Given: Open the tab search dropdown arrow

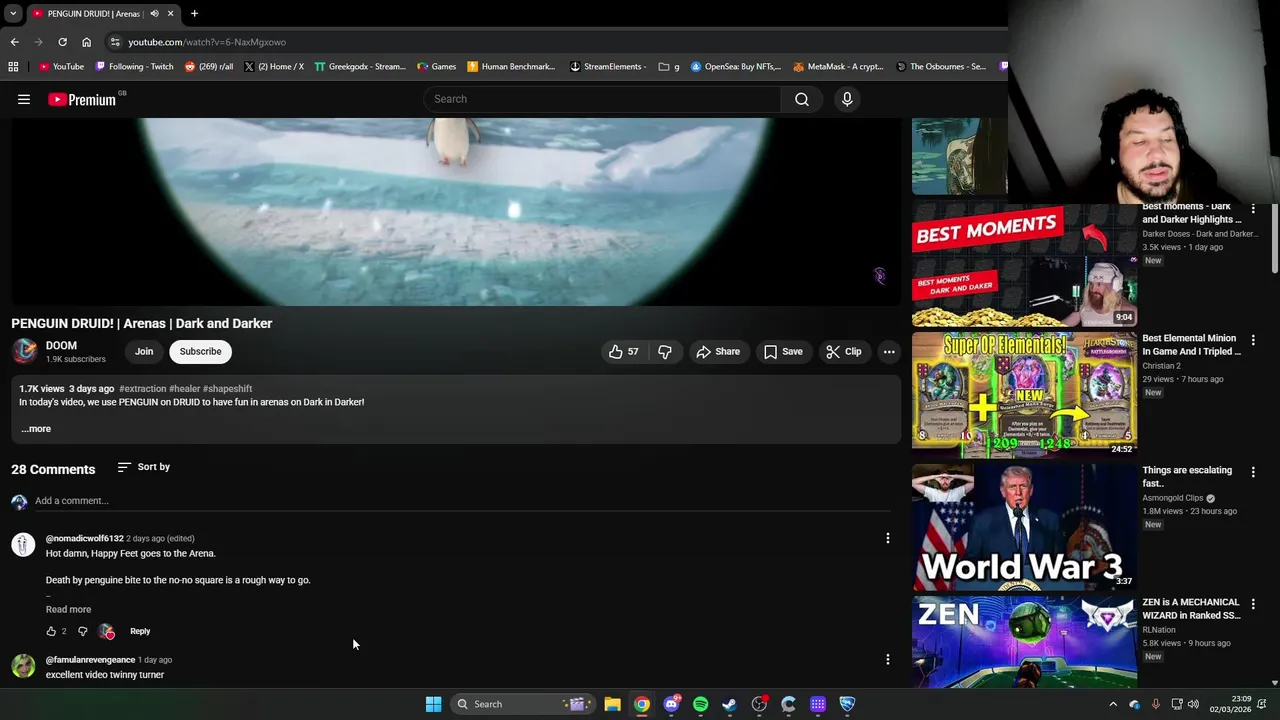Looking at the screenshot, I should point(13,14).
